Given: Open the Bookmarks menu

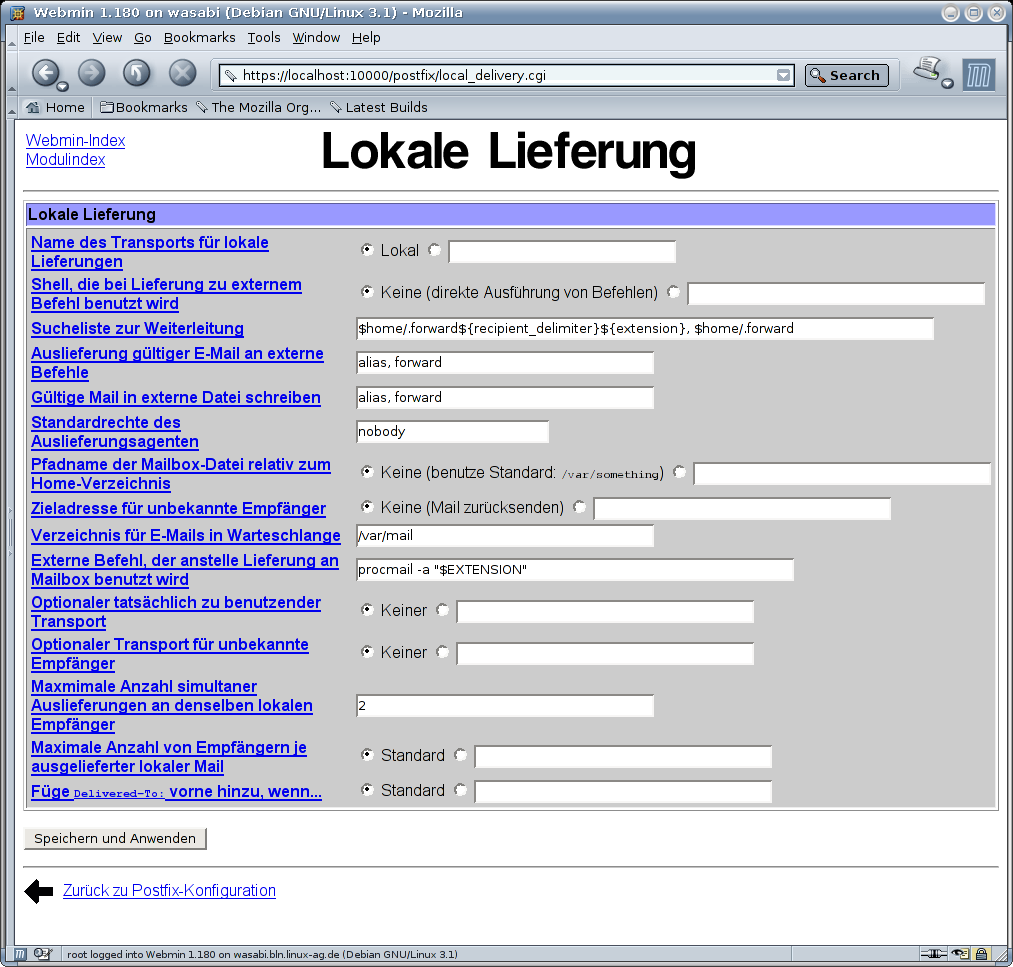Looking at the screenshot, I should click(x=200, y=37).
